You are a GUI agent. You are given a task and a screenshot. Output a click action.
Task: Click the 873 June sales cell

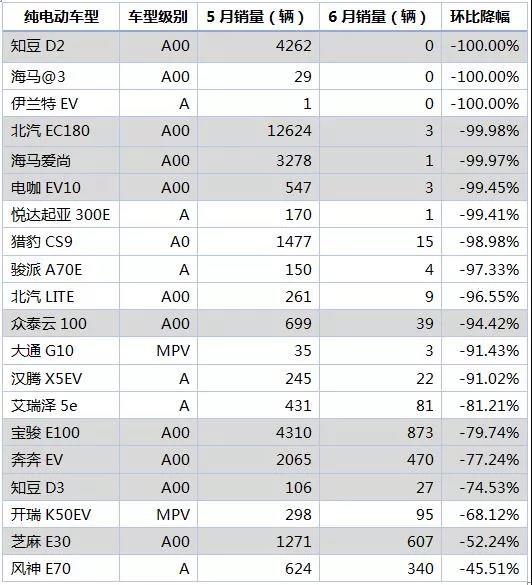click(380, 433)
